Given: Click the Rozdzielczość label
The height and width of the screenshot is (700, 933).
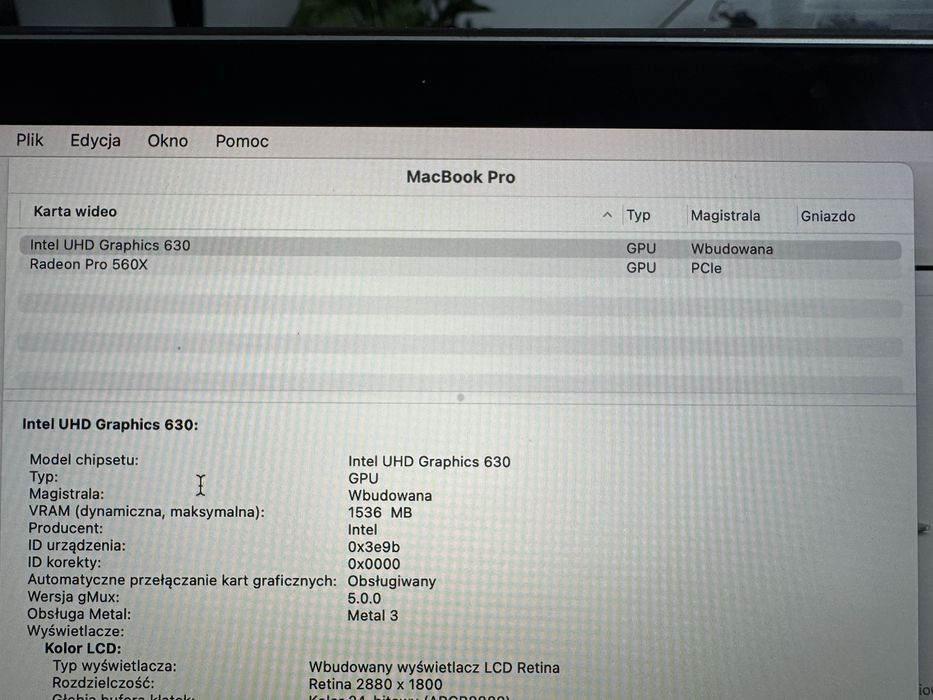Looking at the screenshot, I should coord(103,682).
